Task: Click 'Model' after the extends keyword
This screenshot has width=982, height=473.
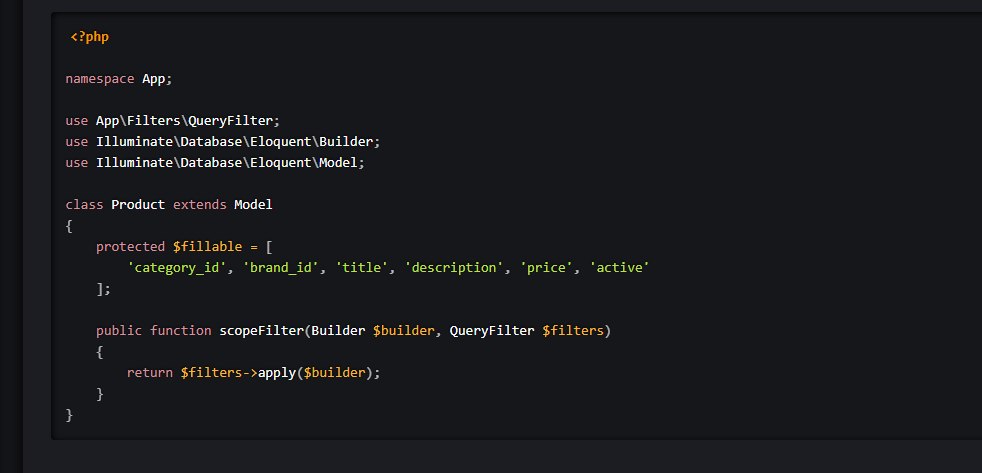Action: click(x=254, y=205)
